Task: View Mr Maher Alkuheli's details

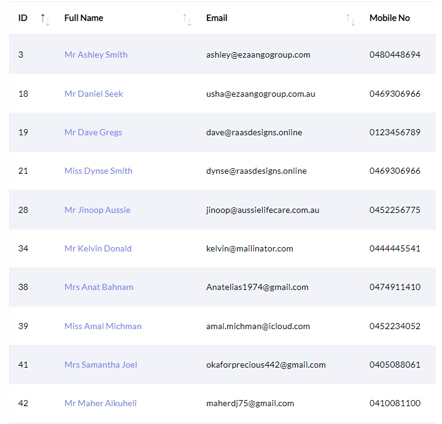Action: tap(100, 403)
